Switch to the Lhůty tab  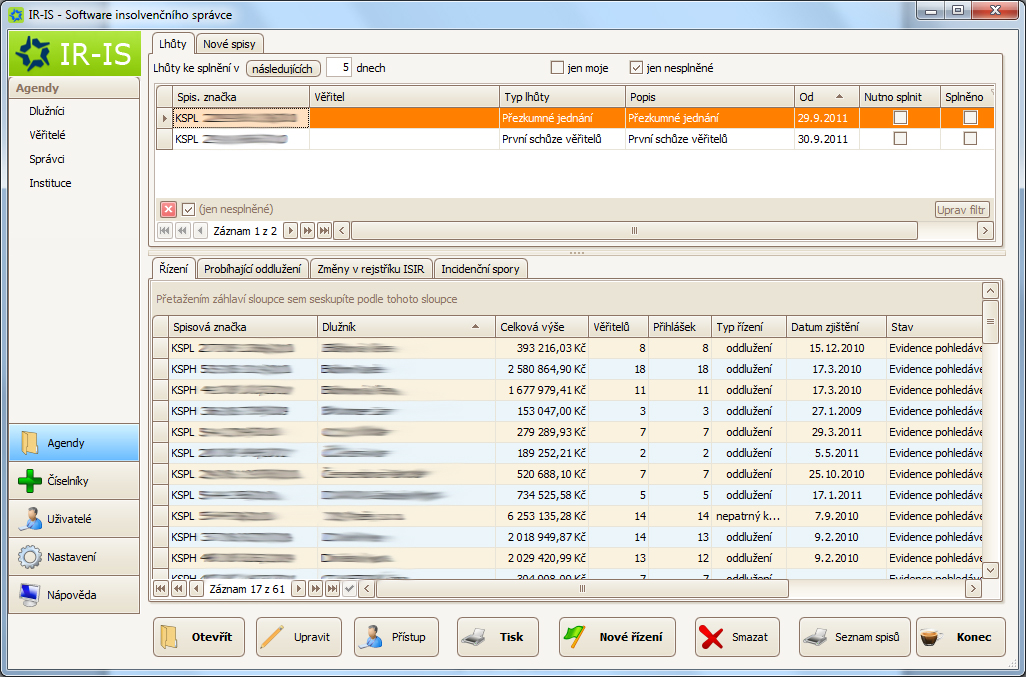173,44
